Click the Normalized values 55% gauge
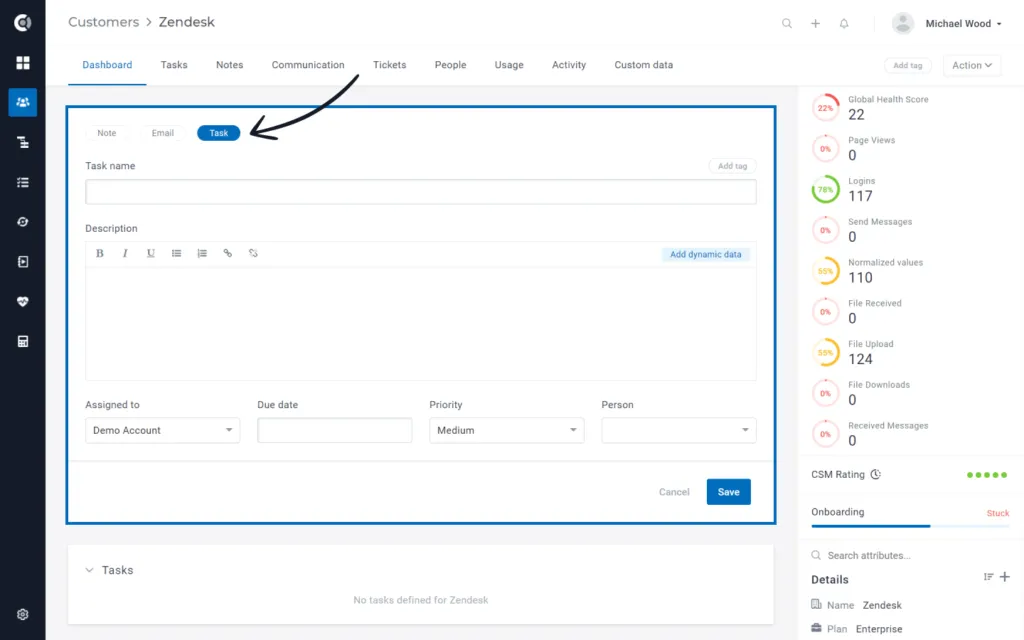This screenshot has height=640, width=1024. pos(825,271)
